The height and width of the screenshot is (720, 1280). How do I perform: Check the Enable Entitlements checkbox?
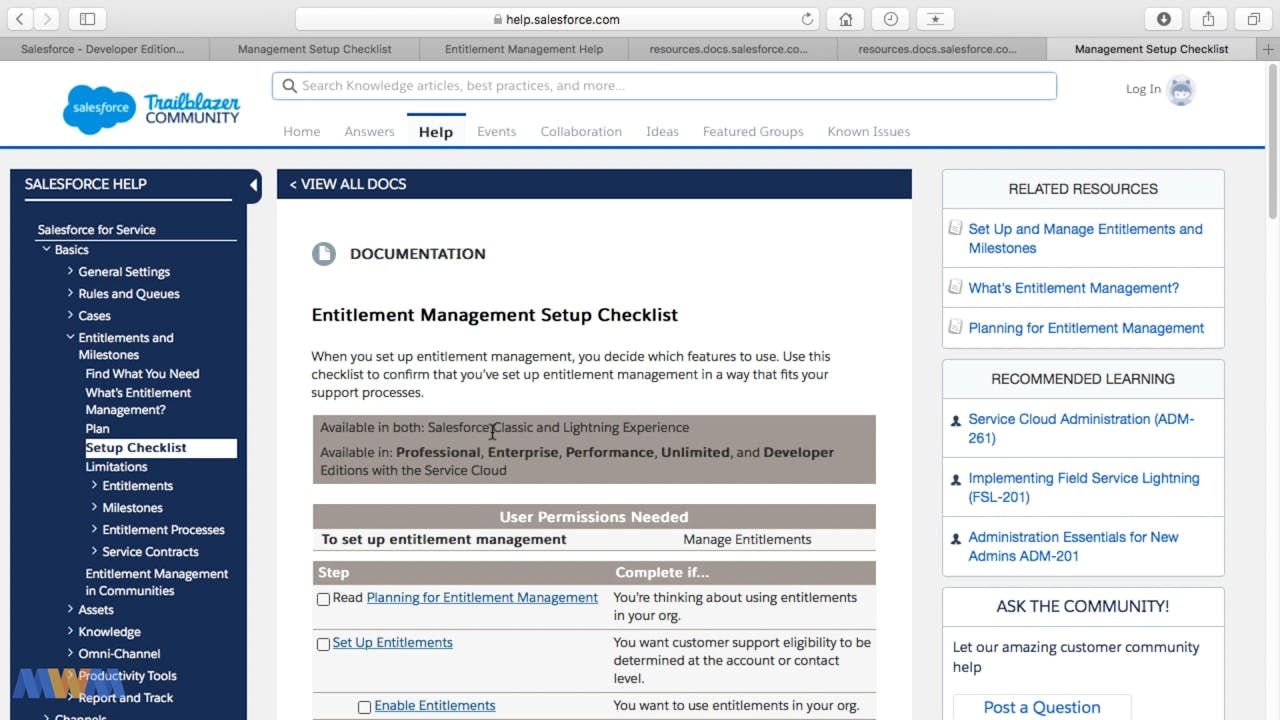[365, 707]
